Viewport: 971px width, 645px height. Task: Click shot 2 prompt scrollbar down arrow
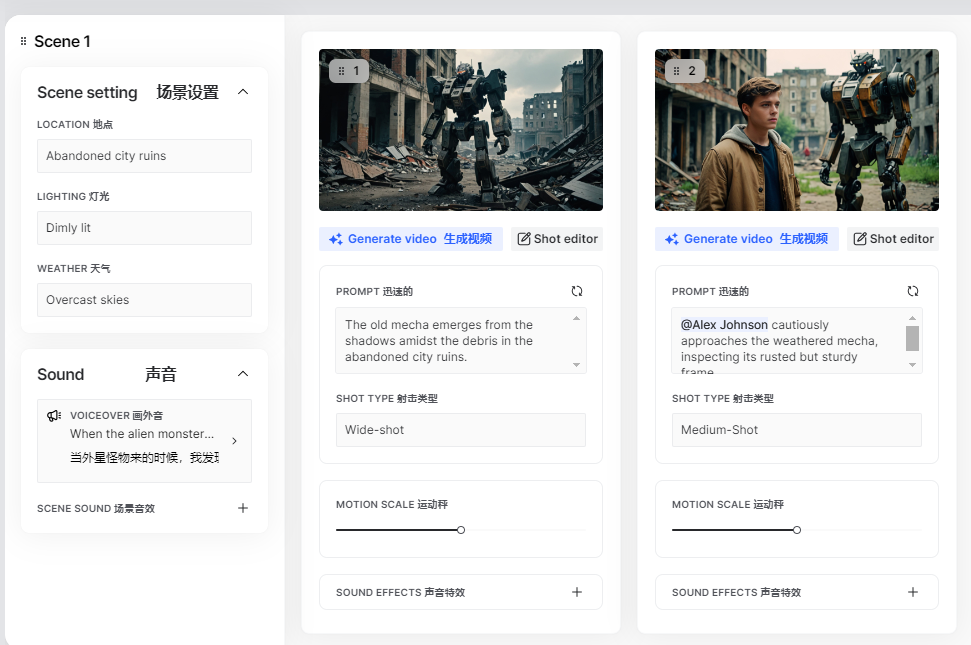(912, 365)
